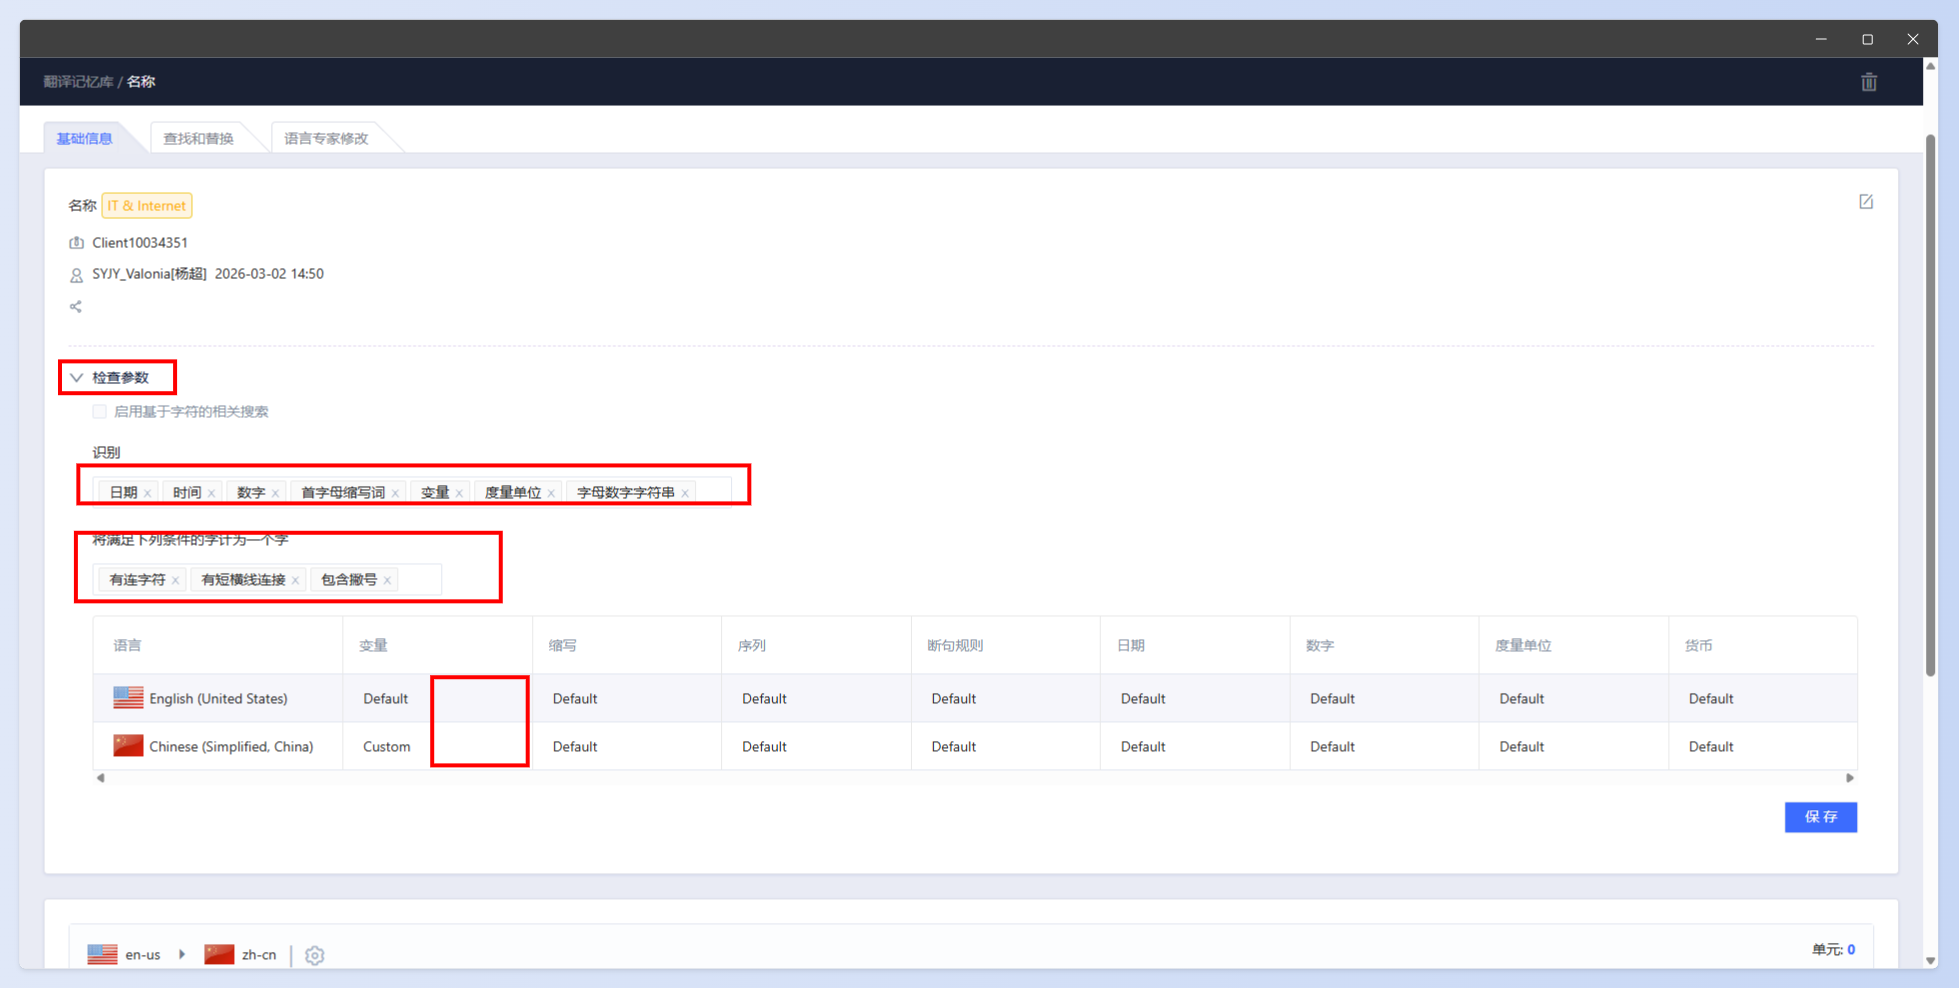This screenshot has height=988, width=1959.
Task: Click the user icon beside SYJY_Valonia
Action: (76, 275)
